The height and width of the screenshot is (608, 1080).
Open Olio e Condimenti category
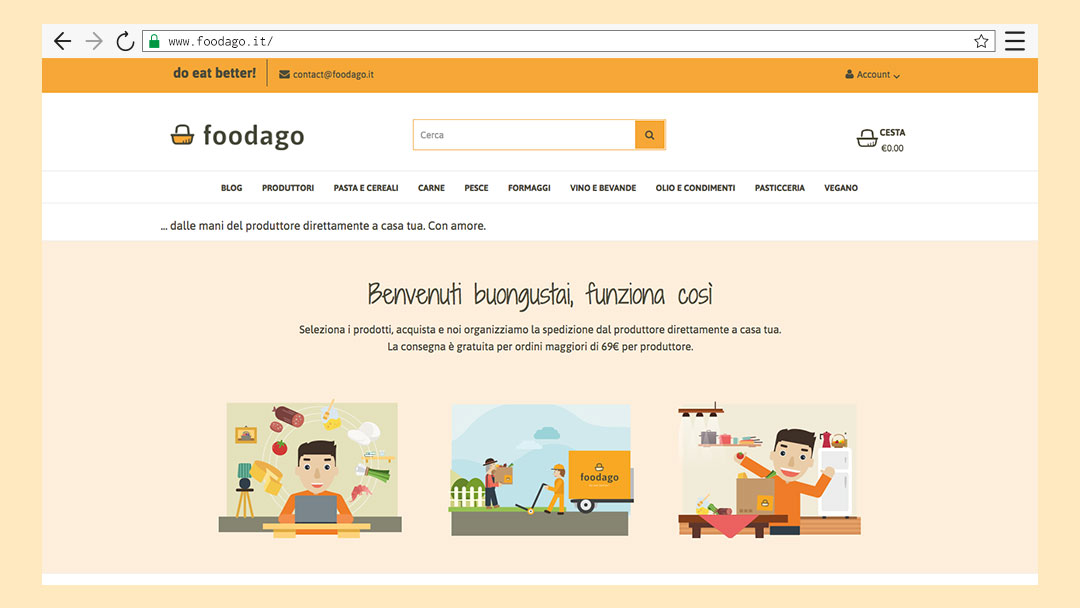coord(695,188)
